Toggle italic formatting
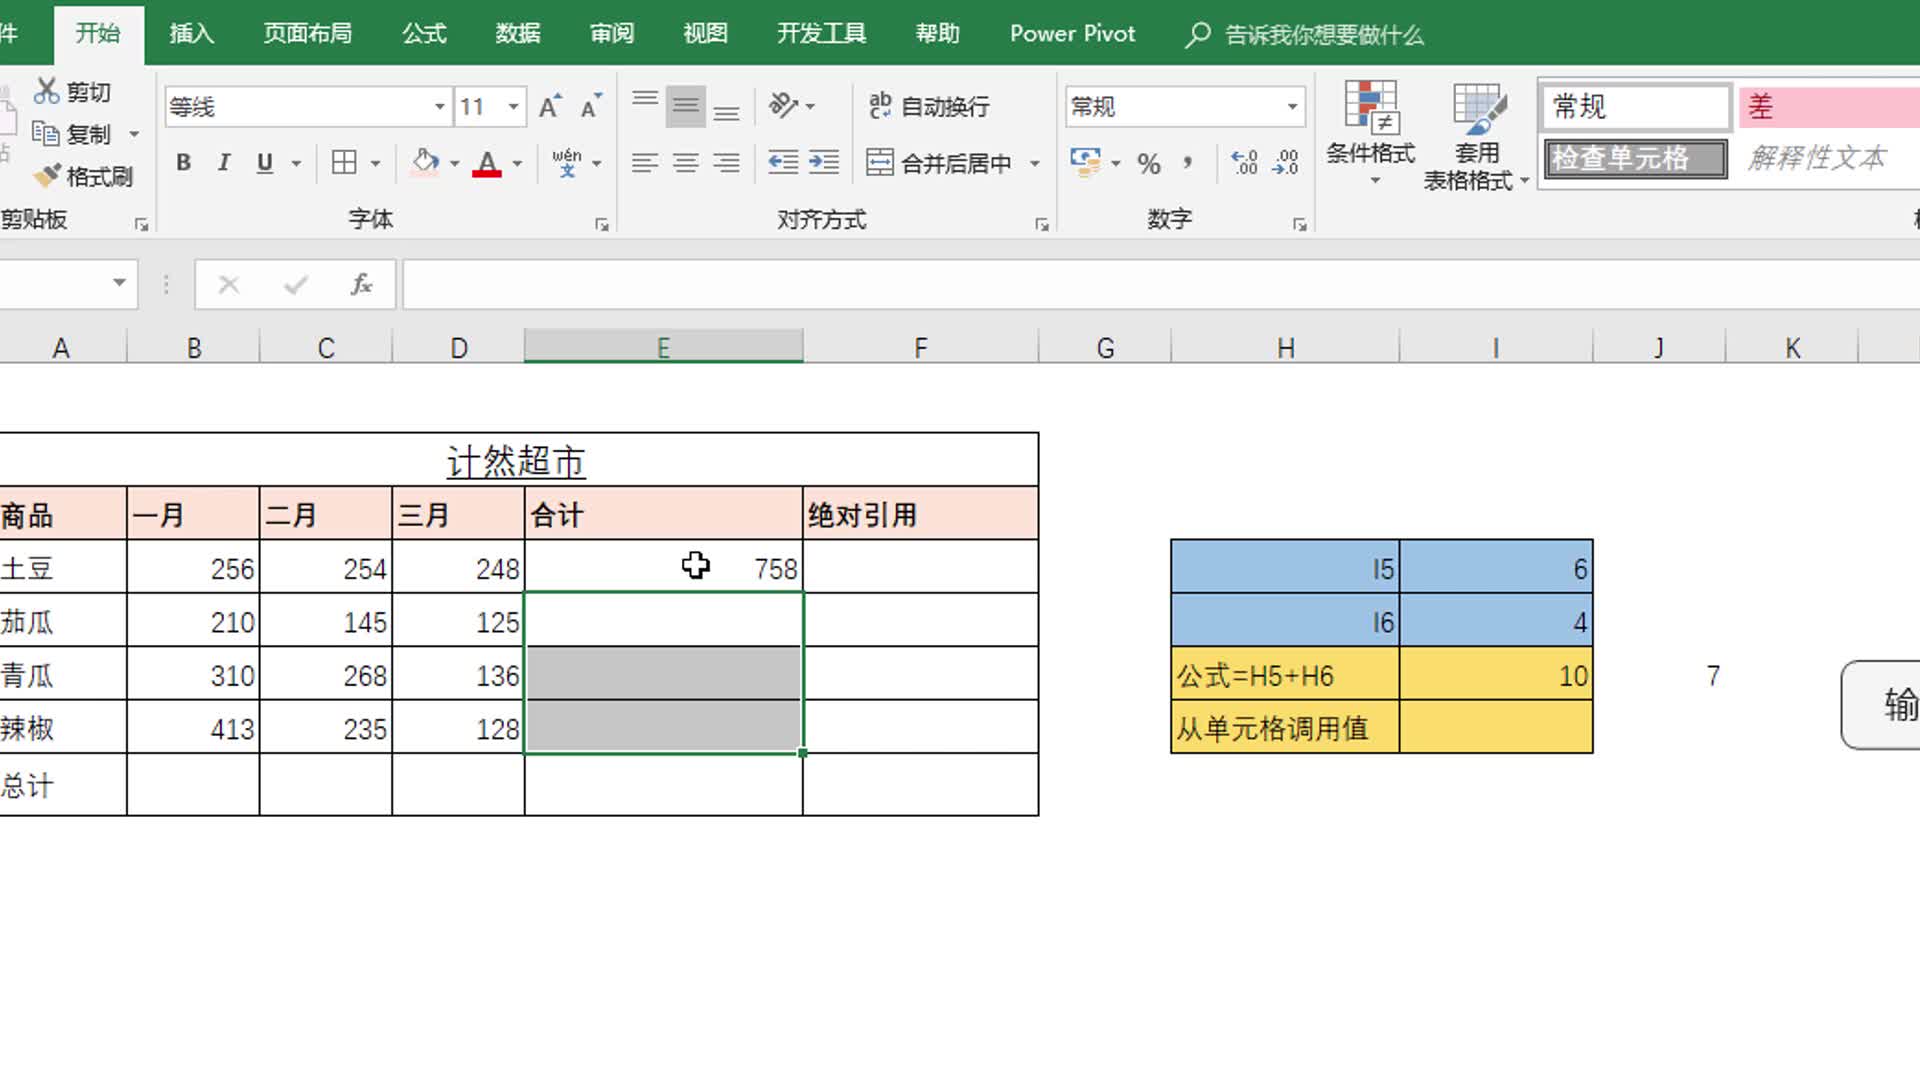1920x1080 pixels. pos(224,162)
